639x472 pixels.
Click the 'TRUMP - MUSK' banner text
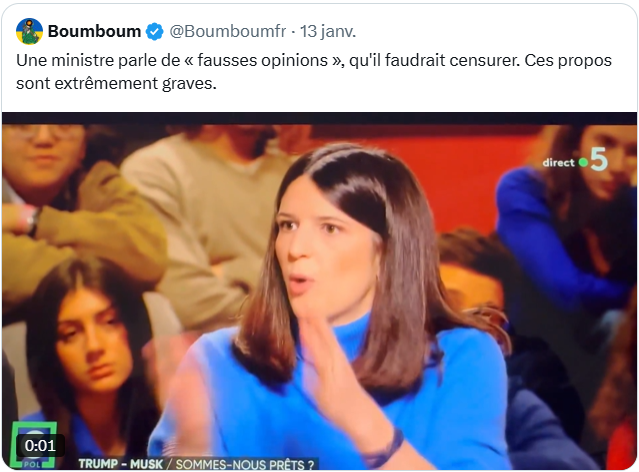pyautogui.click(x=121, y=464)
